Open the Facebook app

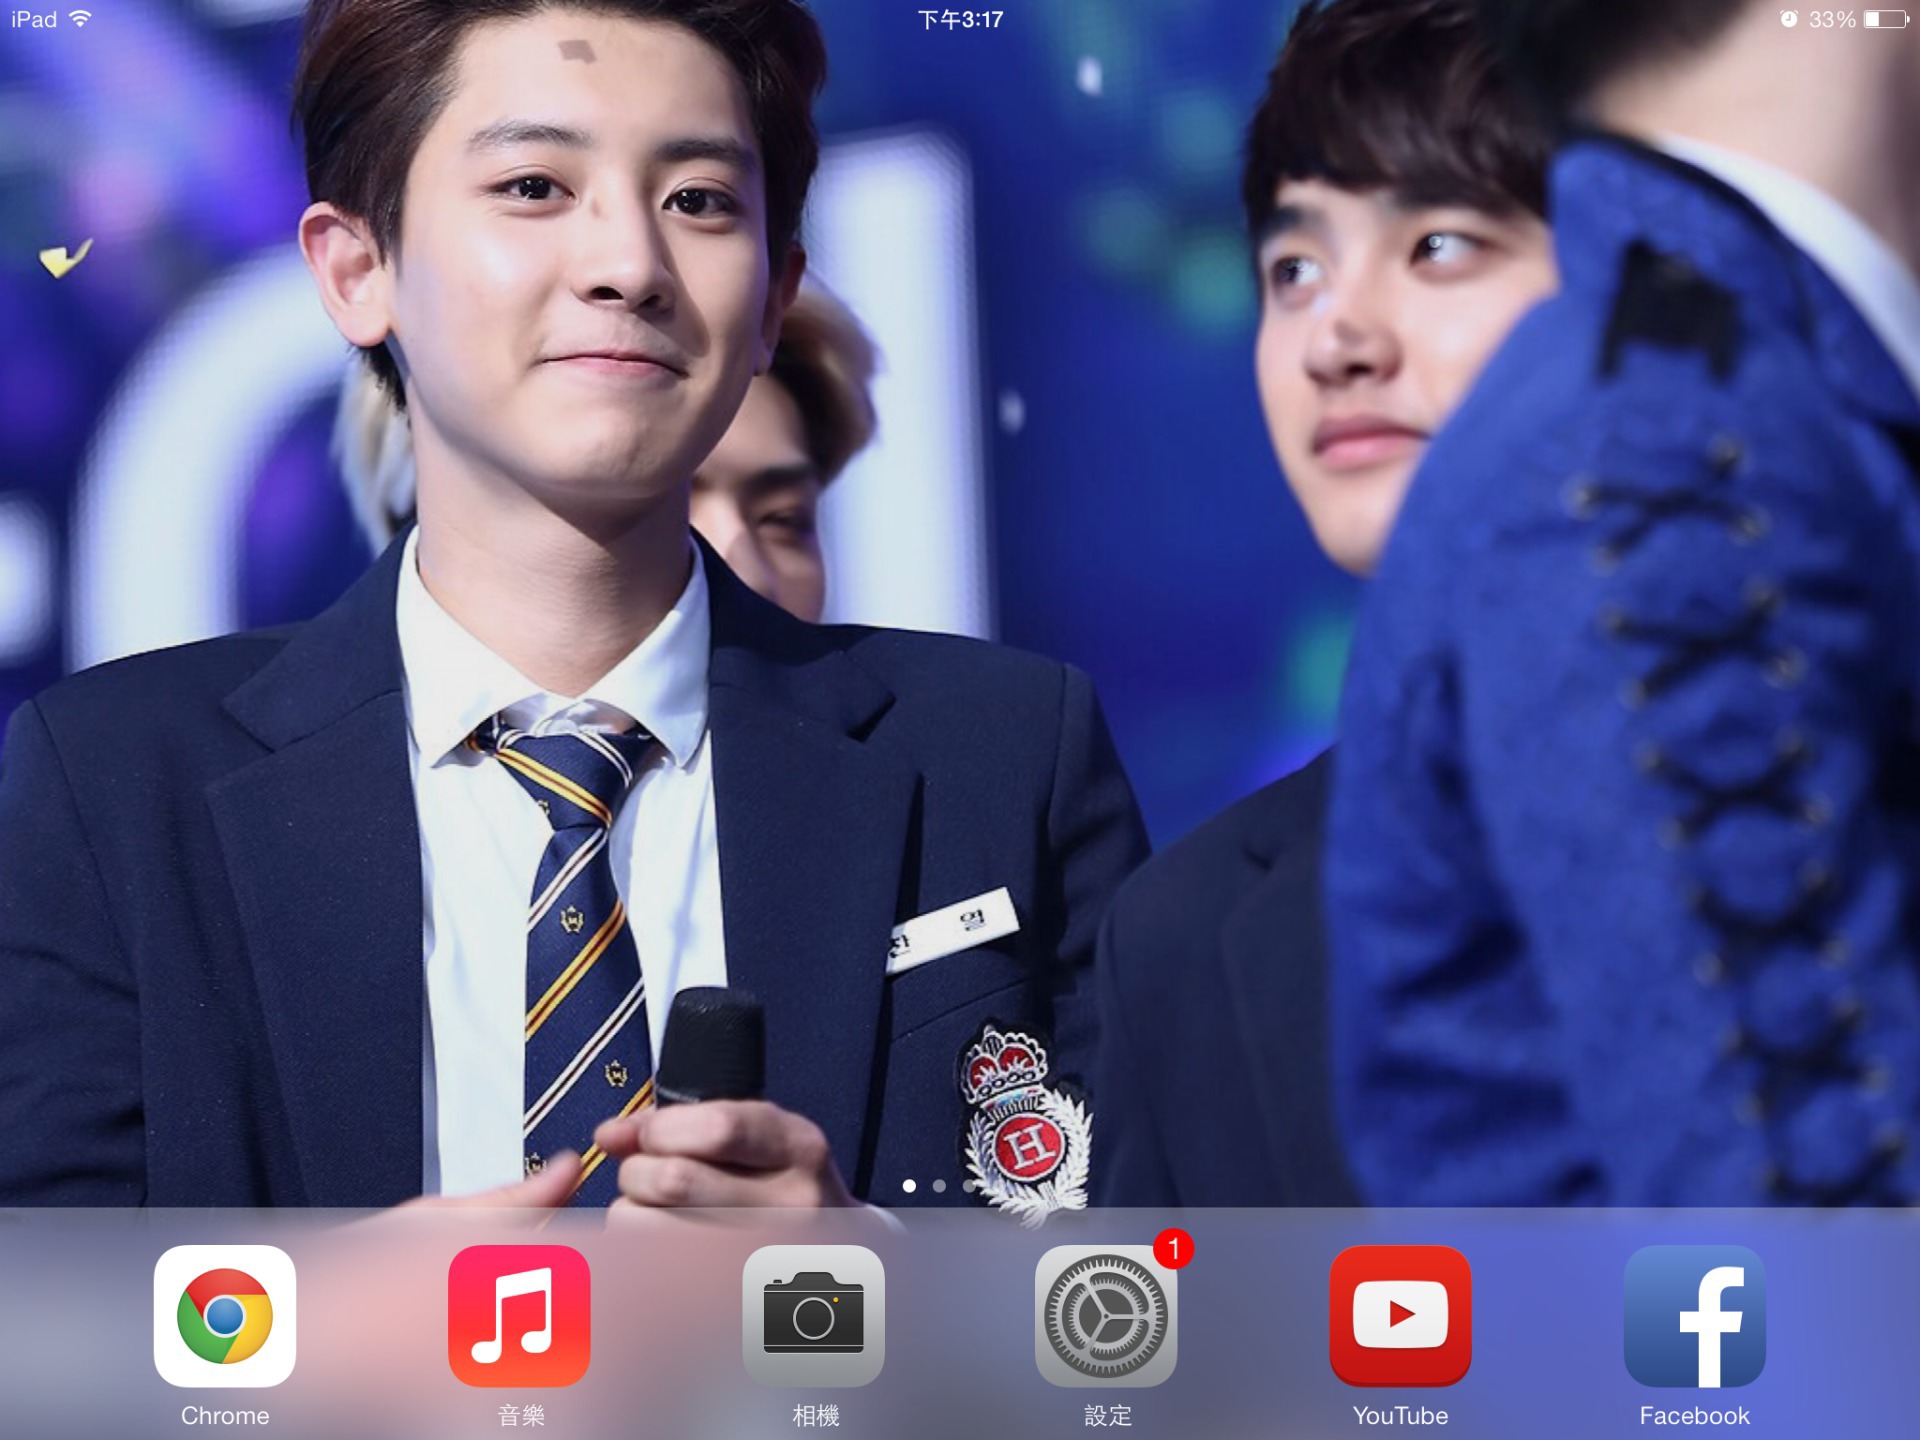(x=1694, y=1315)
